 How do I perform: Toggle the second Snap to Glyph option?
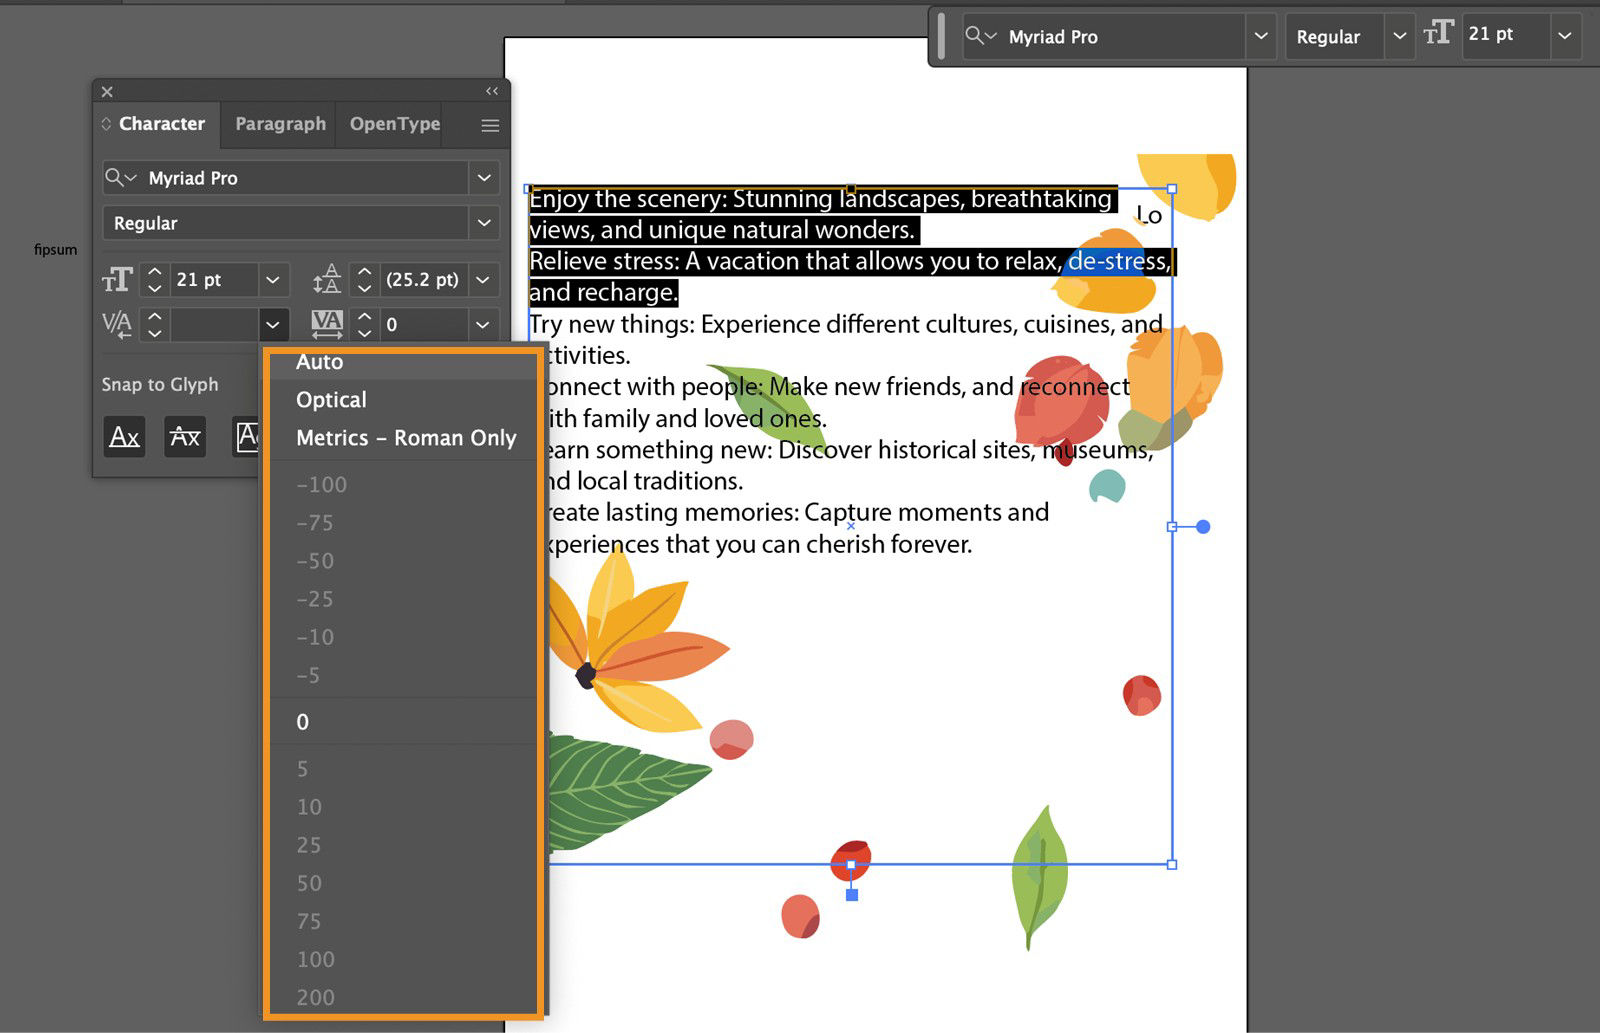[185, 437]
